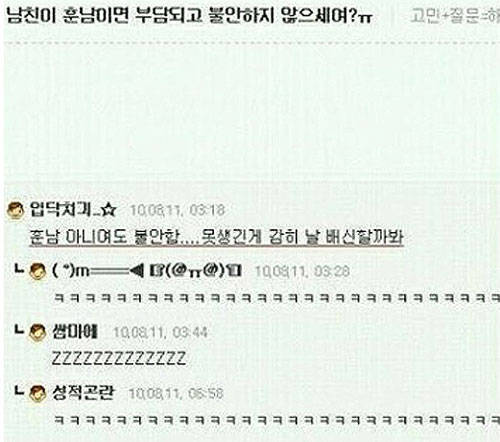The height and width of the screenshot is (442, 500).
Task: Open the 고민+질문 board category link
Action: 455,16
